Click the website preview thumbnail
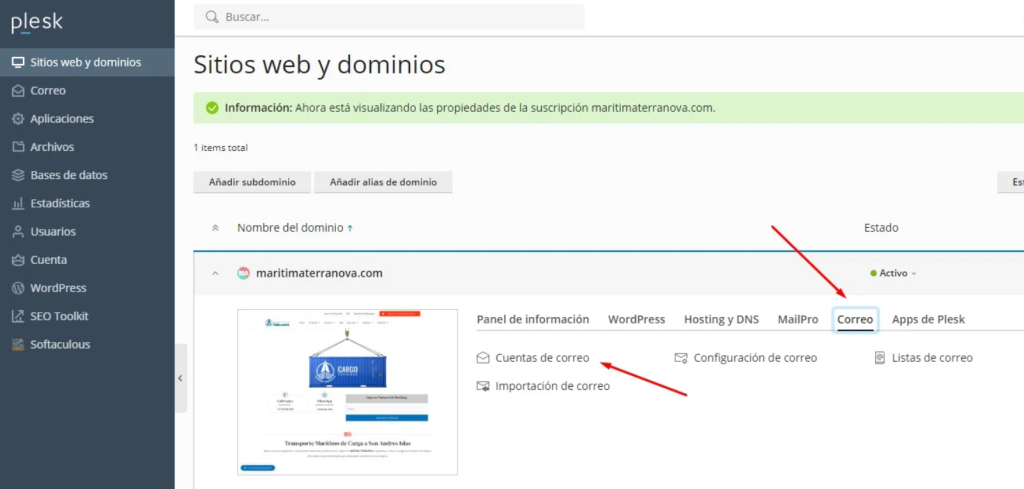The width and height of the screenshot is (1024, 489). 347,392
